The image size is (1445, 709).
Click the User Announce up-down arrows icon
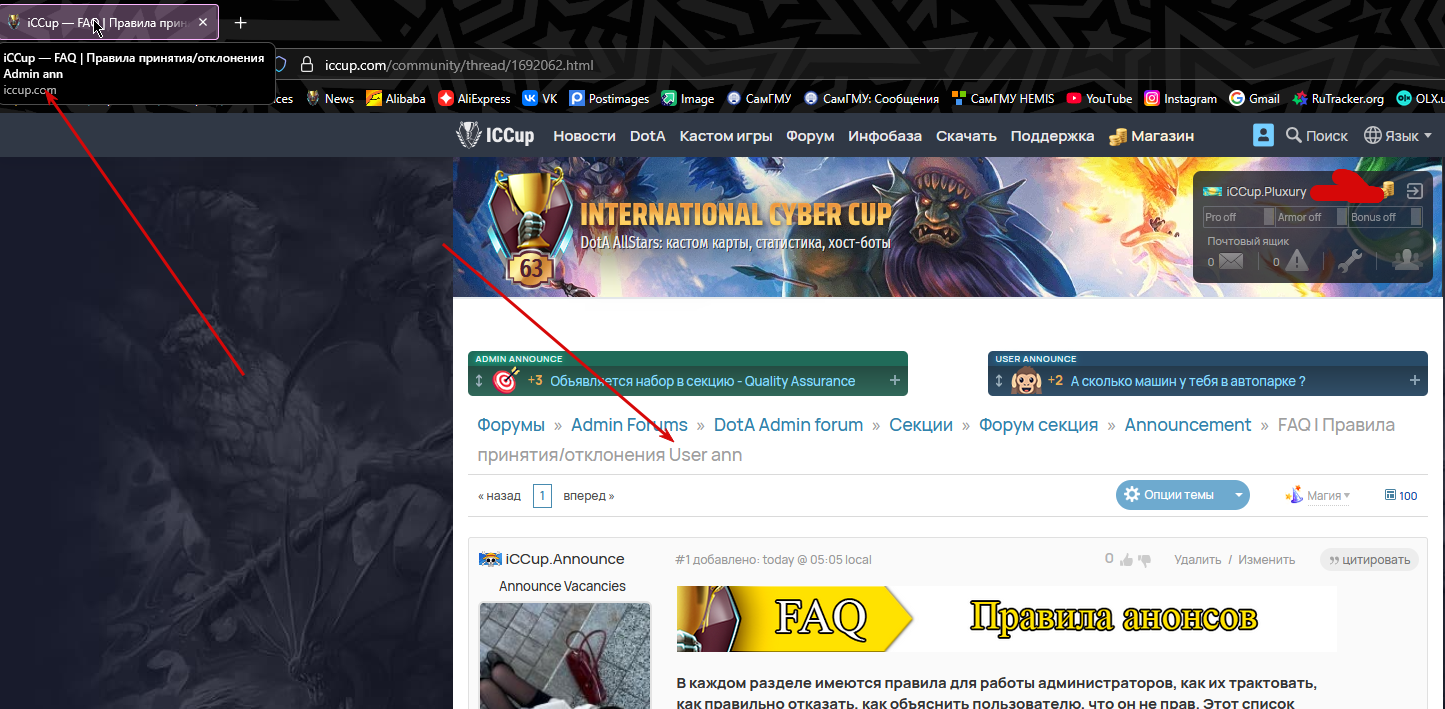[999, 381]
